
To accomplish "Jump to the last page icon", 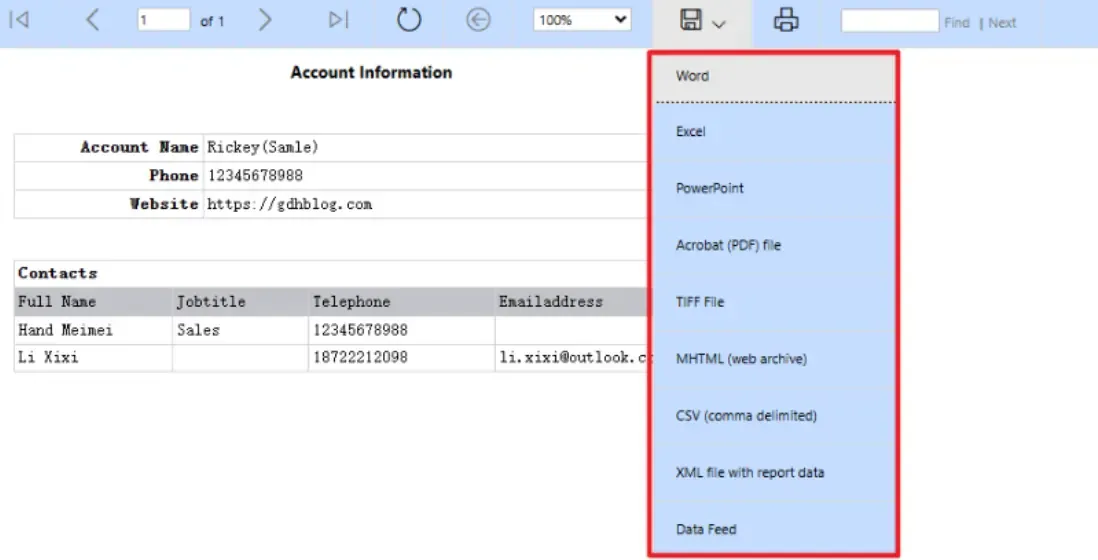I will click(339, 20).
